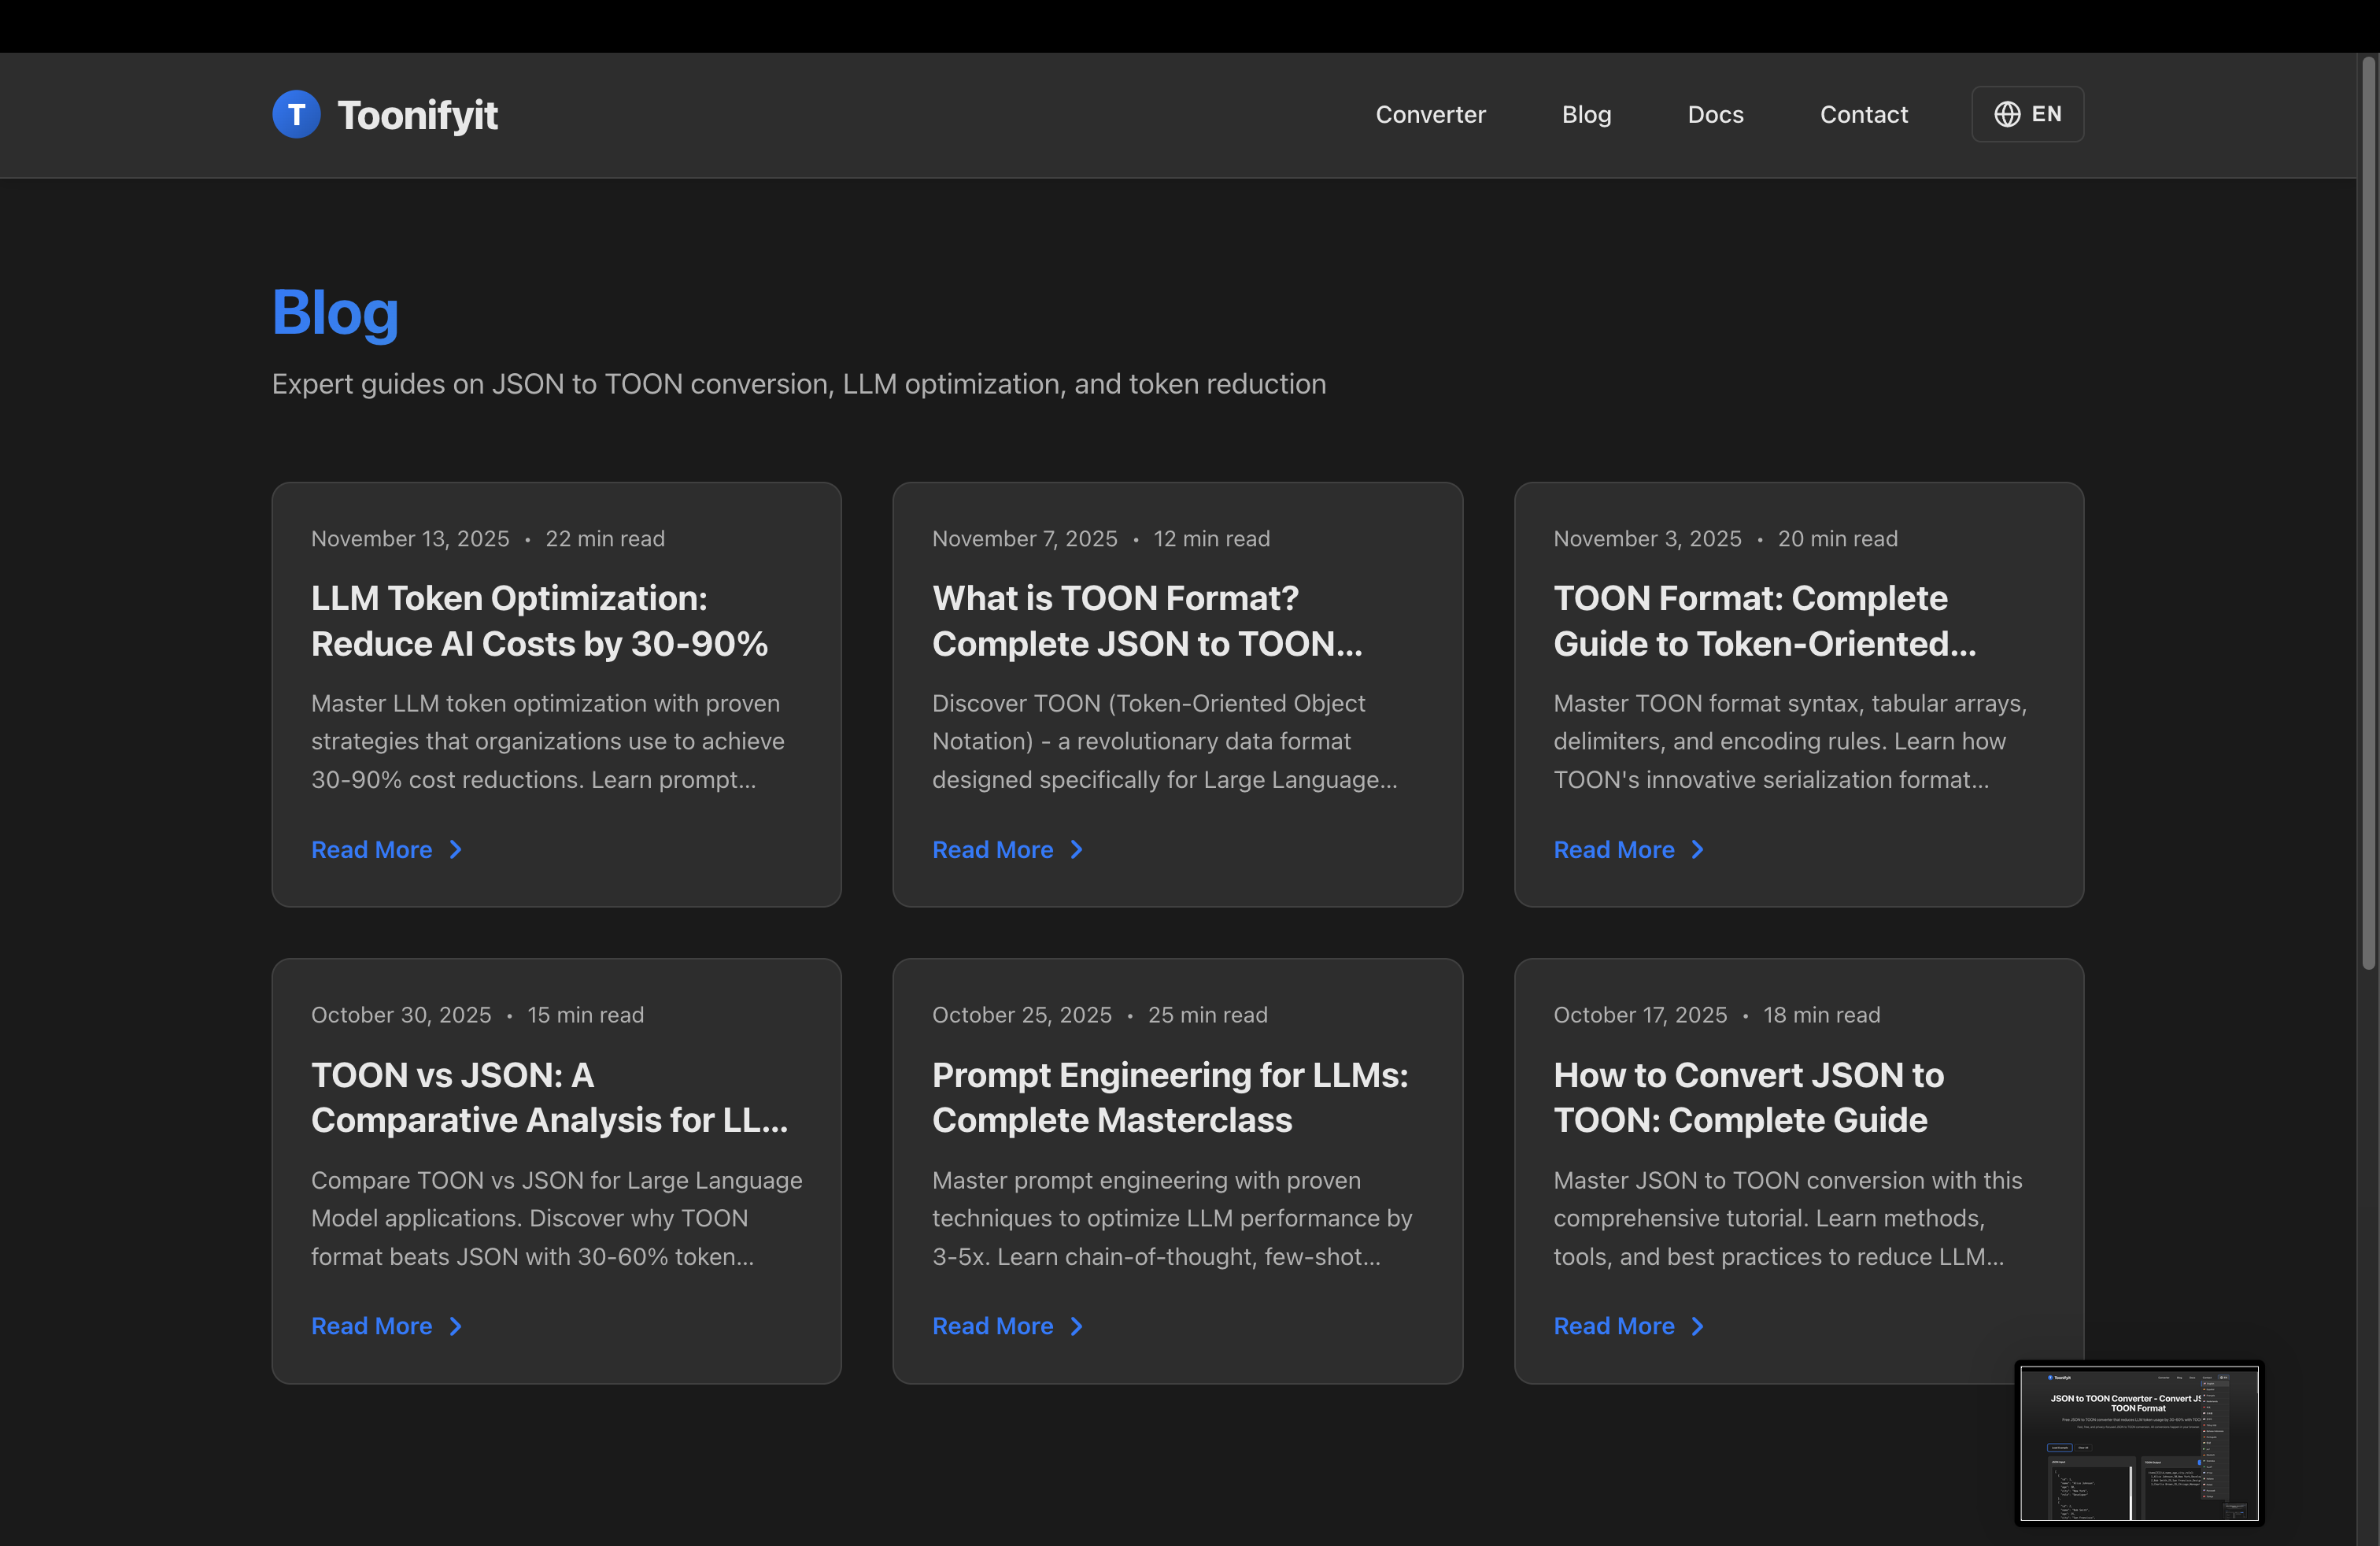Click the What is TOON Format article title
Screen dimensions: 2380x1546
click(1147, 620)
